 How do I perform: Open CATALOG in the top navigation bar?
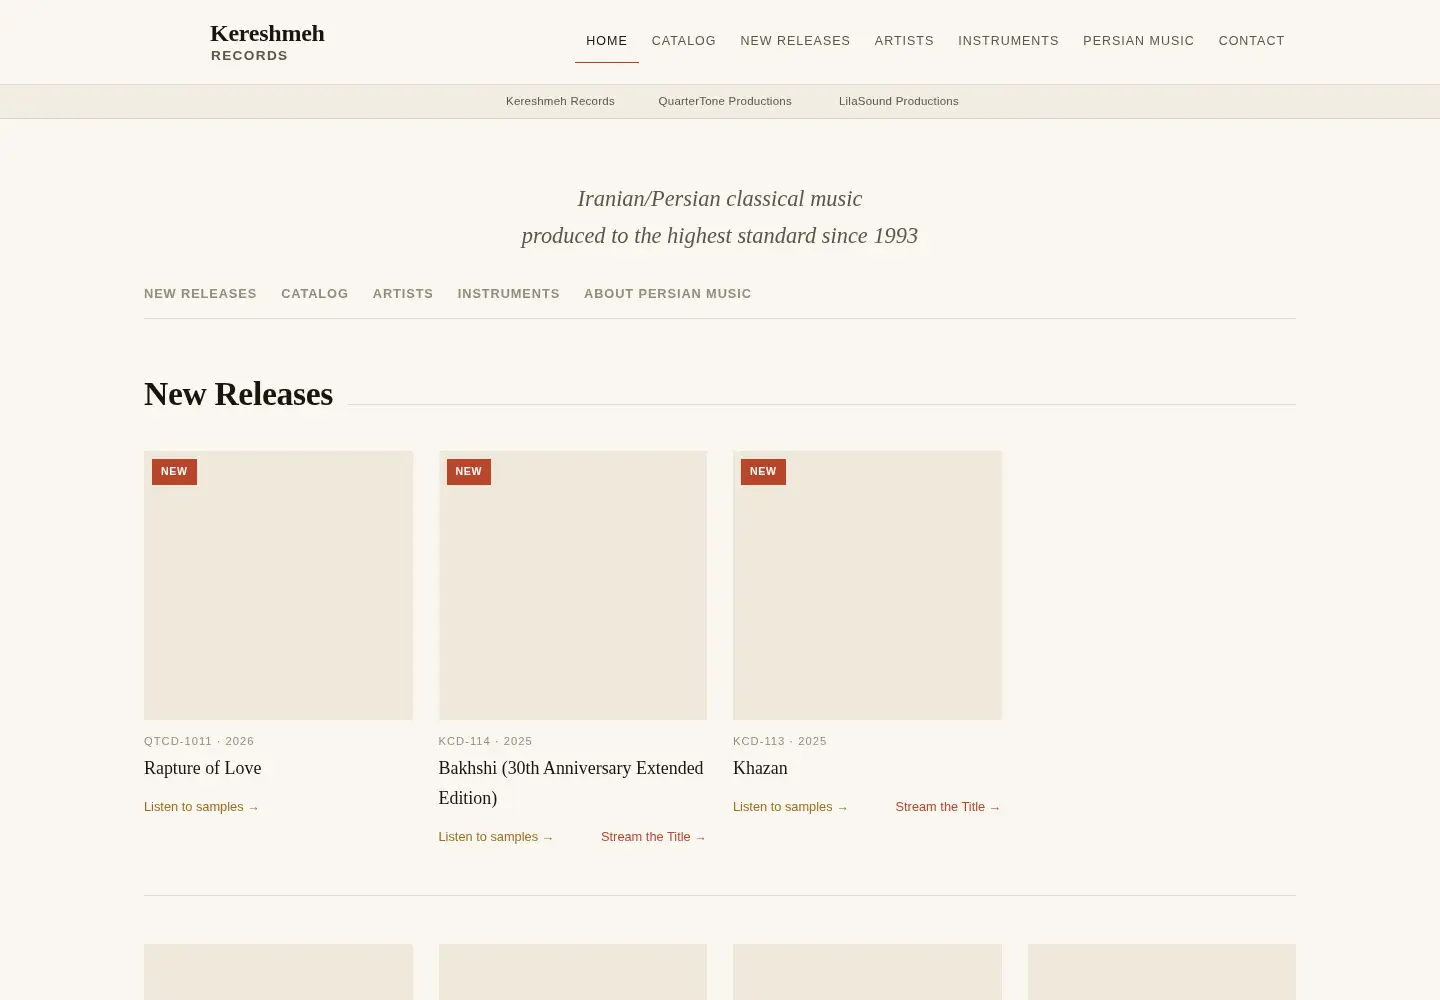(x=684, y=41)
